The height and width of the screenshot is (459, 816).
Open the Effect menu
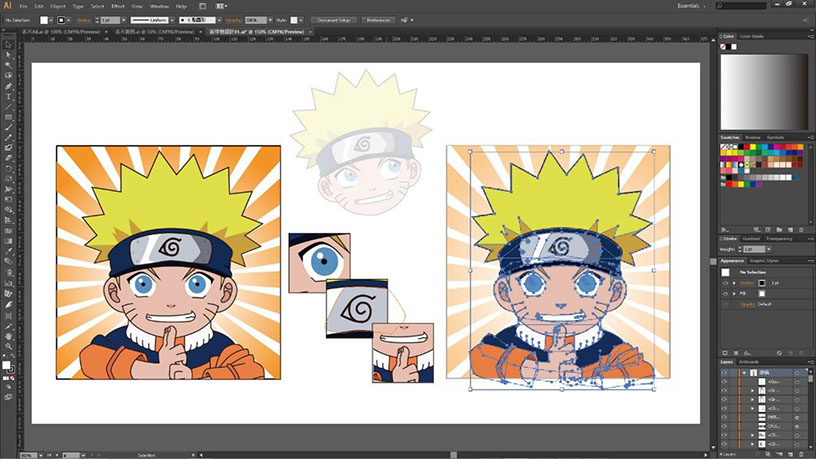(119, 6)
